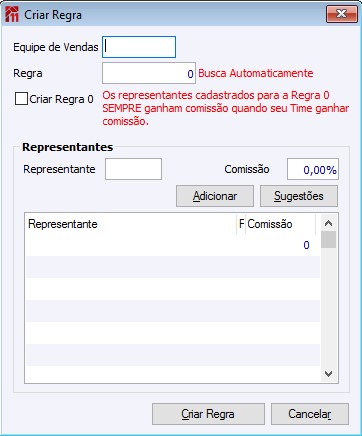Viewport: 362px width, 436px height.
Task: Open Sugestões for representatives
Action: click(x=299, y=196)
